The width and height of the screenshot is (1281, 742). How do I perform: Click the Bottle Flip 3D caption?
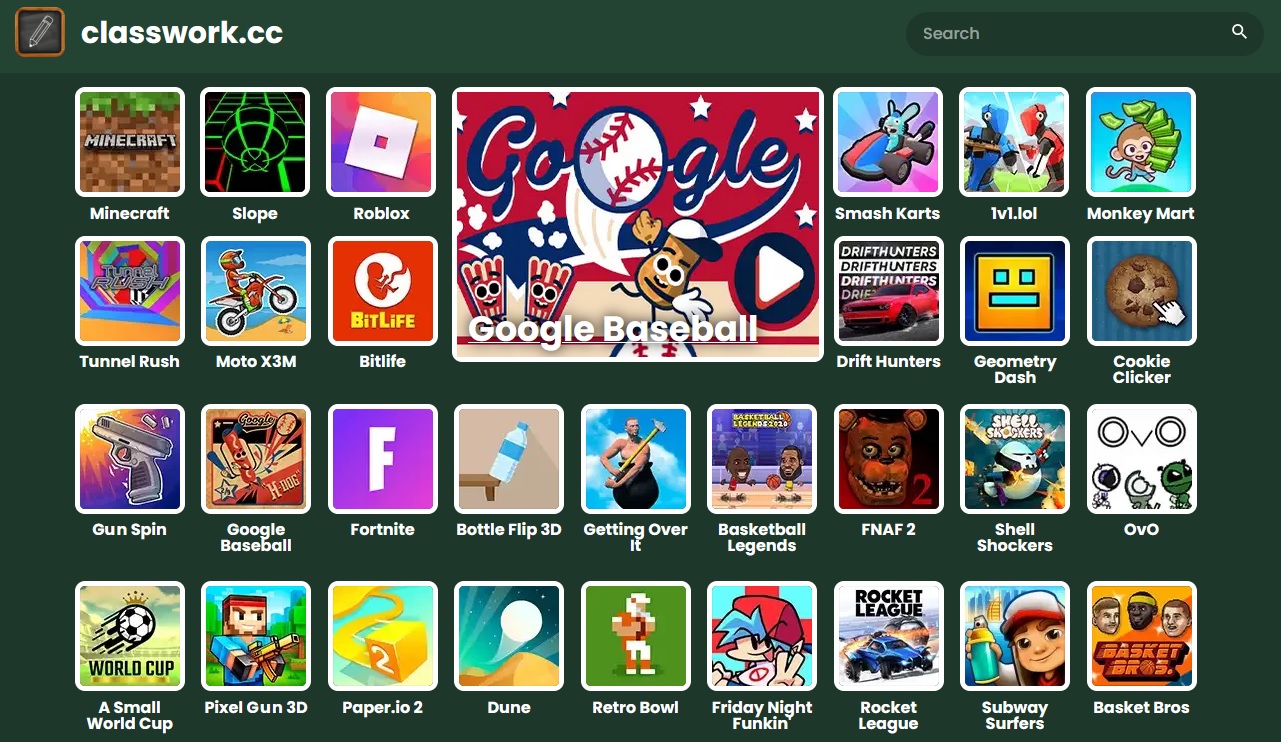click(x=509, y=529)
